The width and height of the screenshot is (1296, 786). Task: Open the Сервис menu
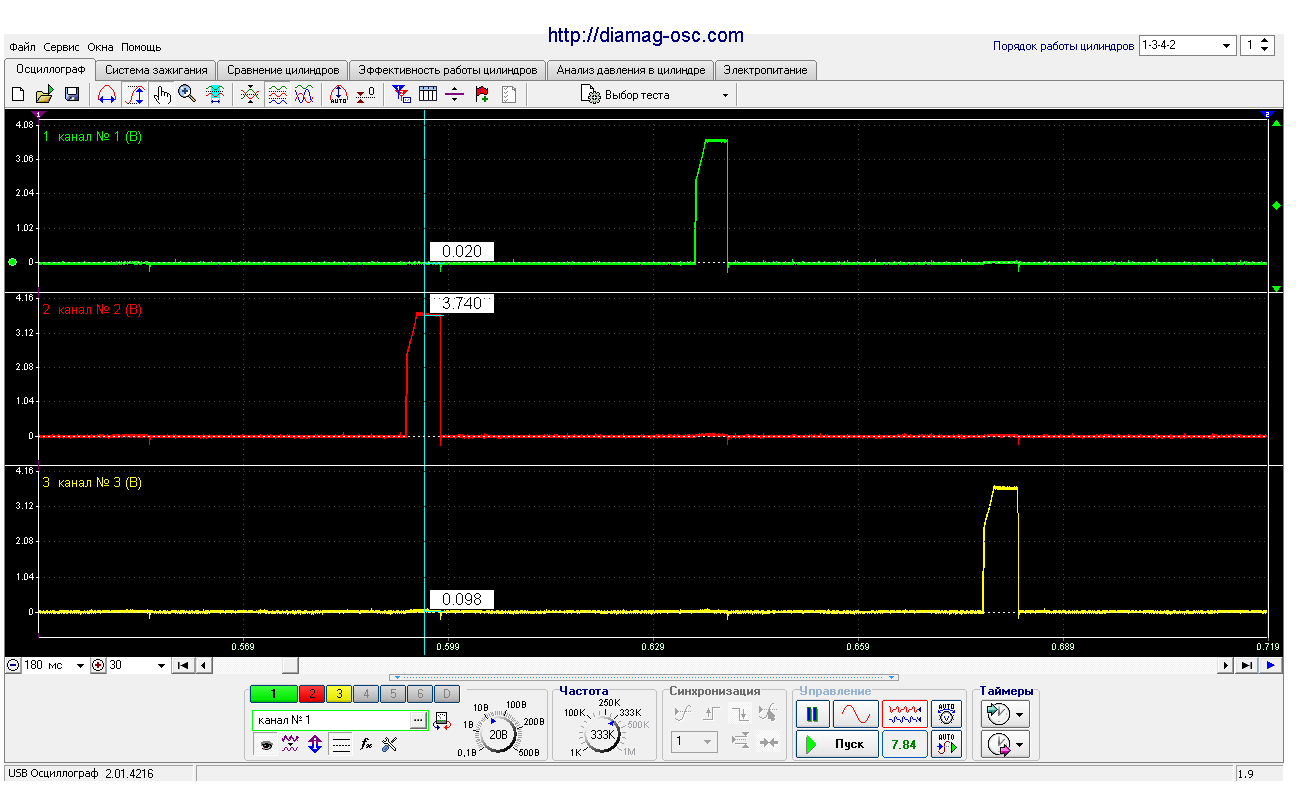[x=62, y=47]
